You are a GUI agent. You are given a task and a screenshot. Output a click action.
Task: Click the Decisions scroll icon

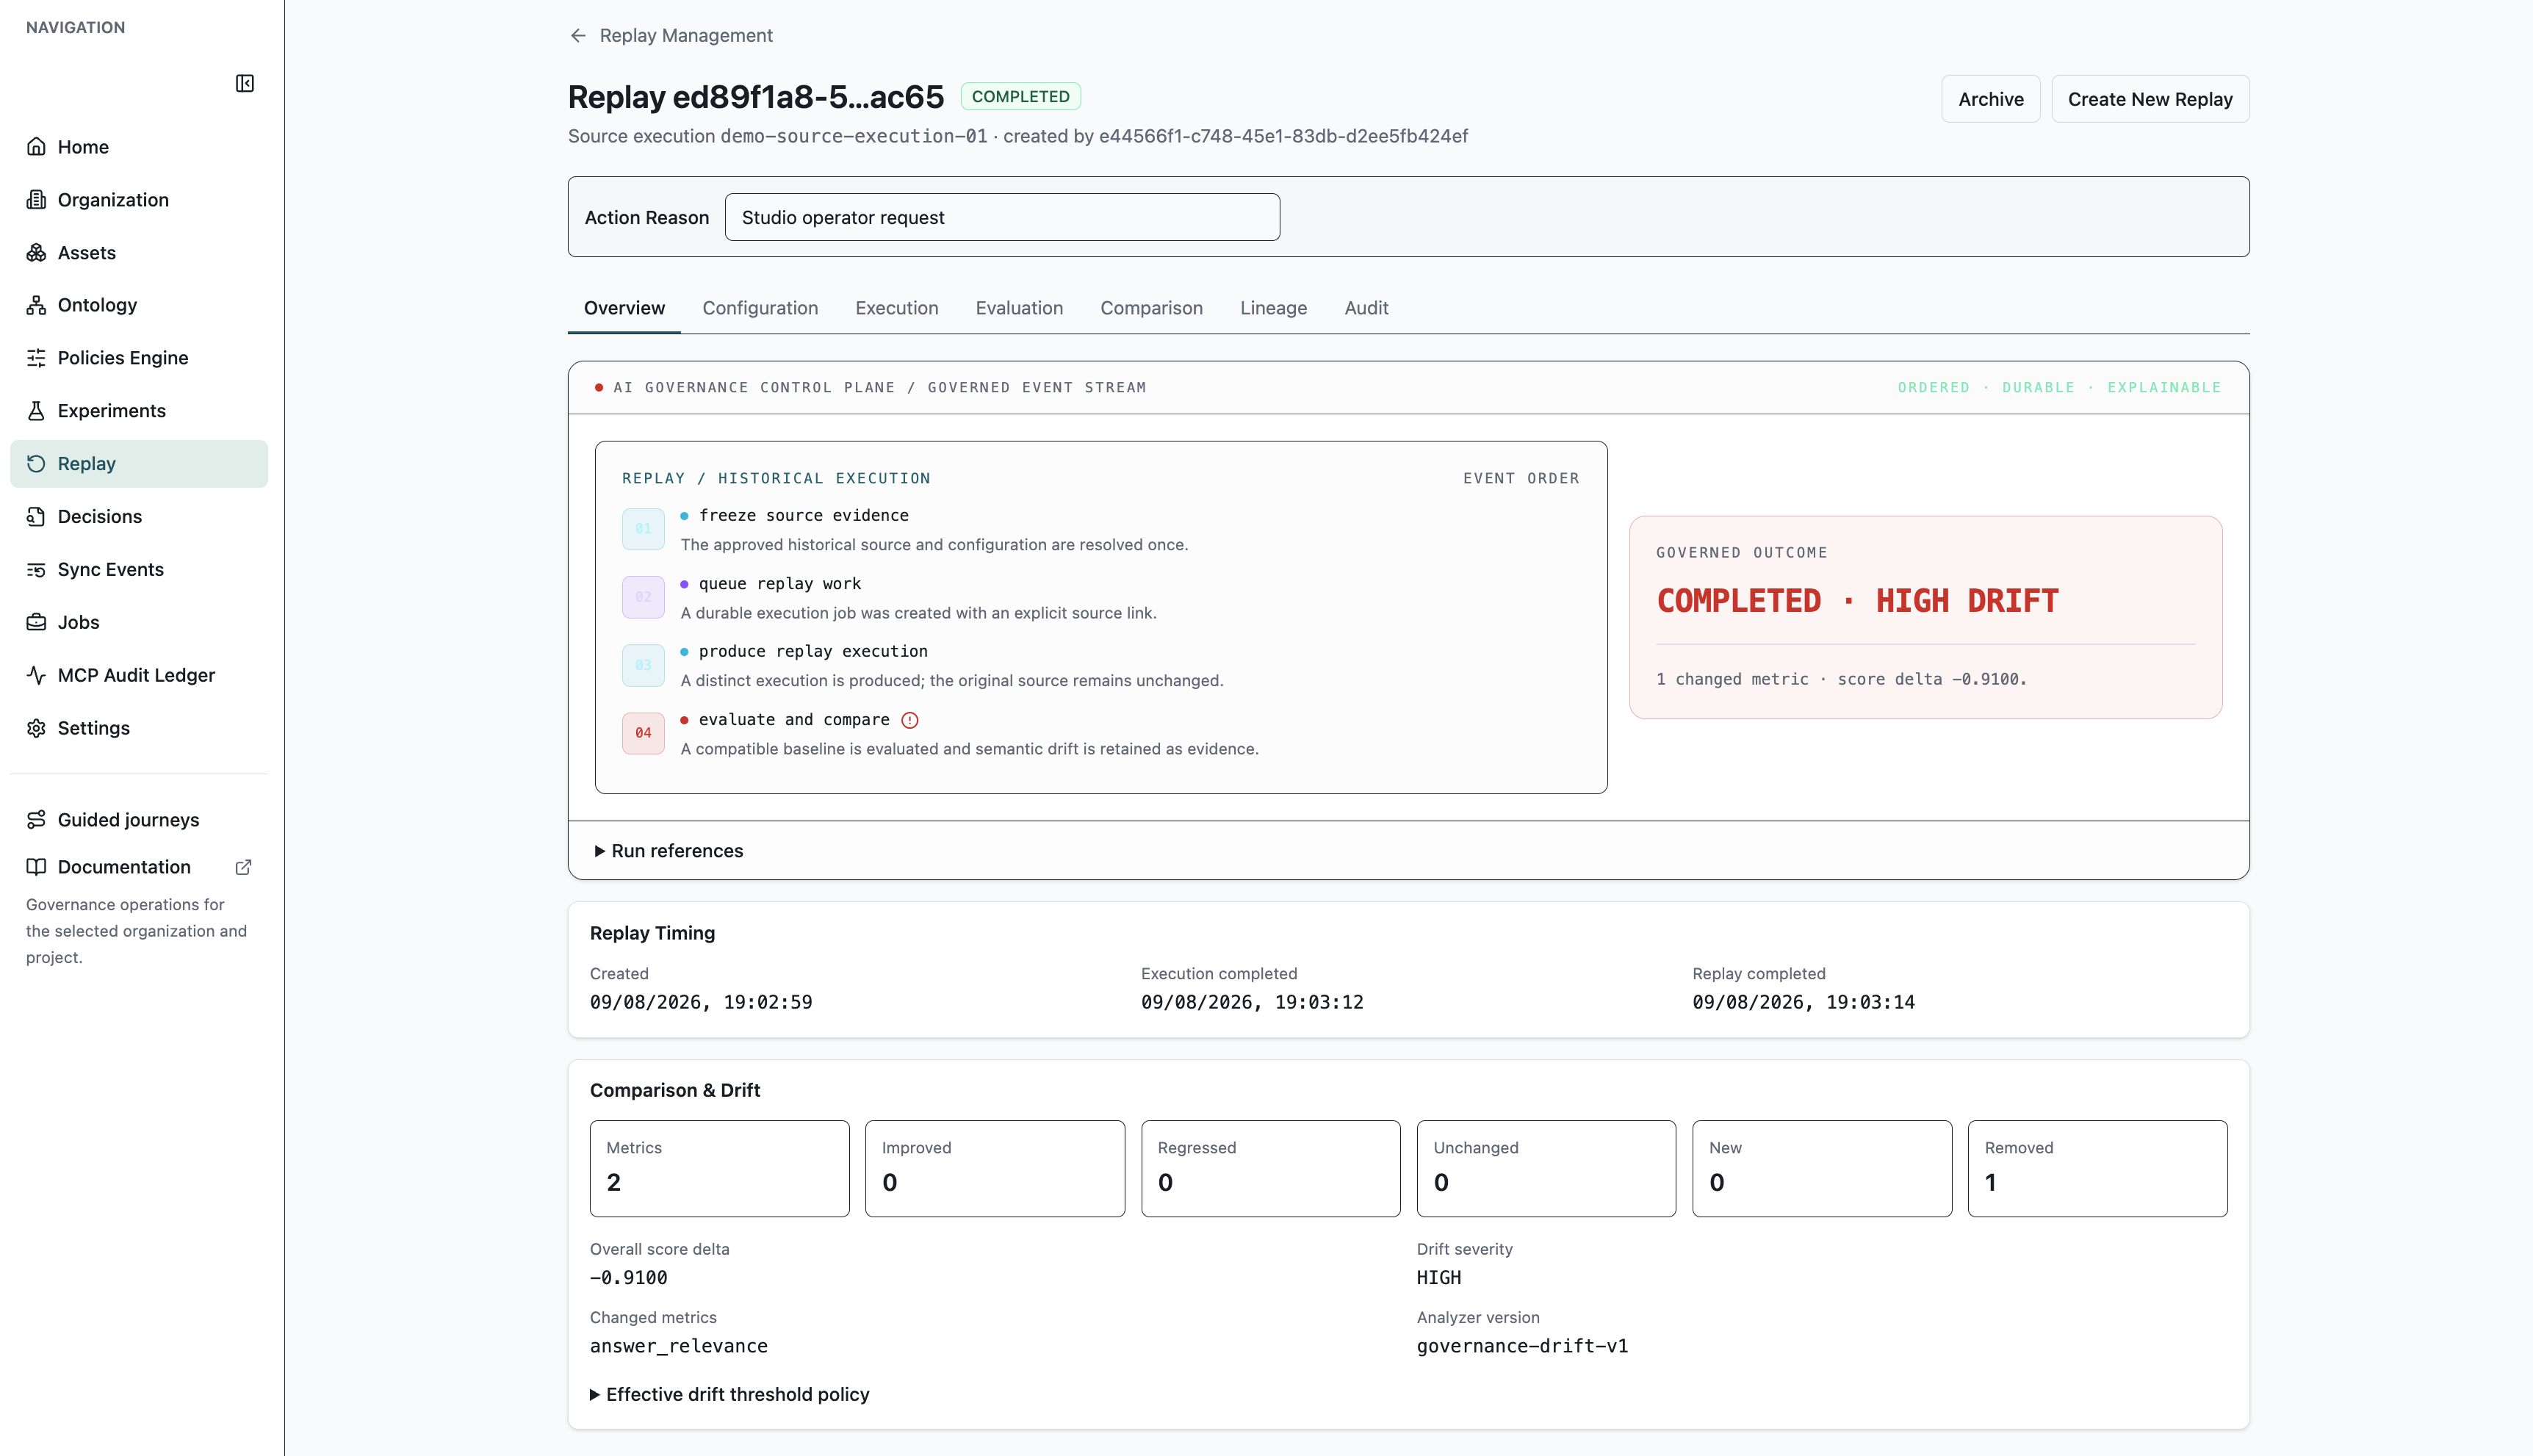[37, 517]
